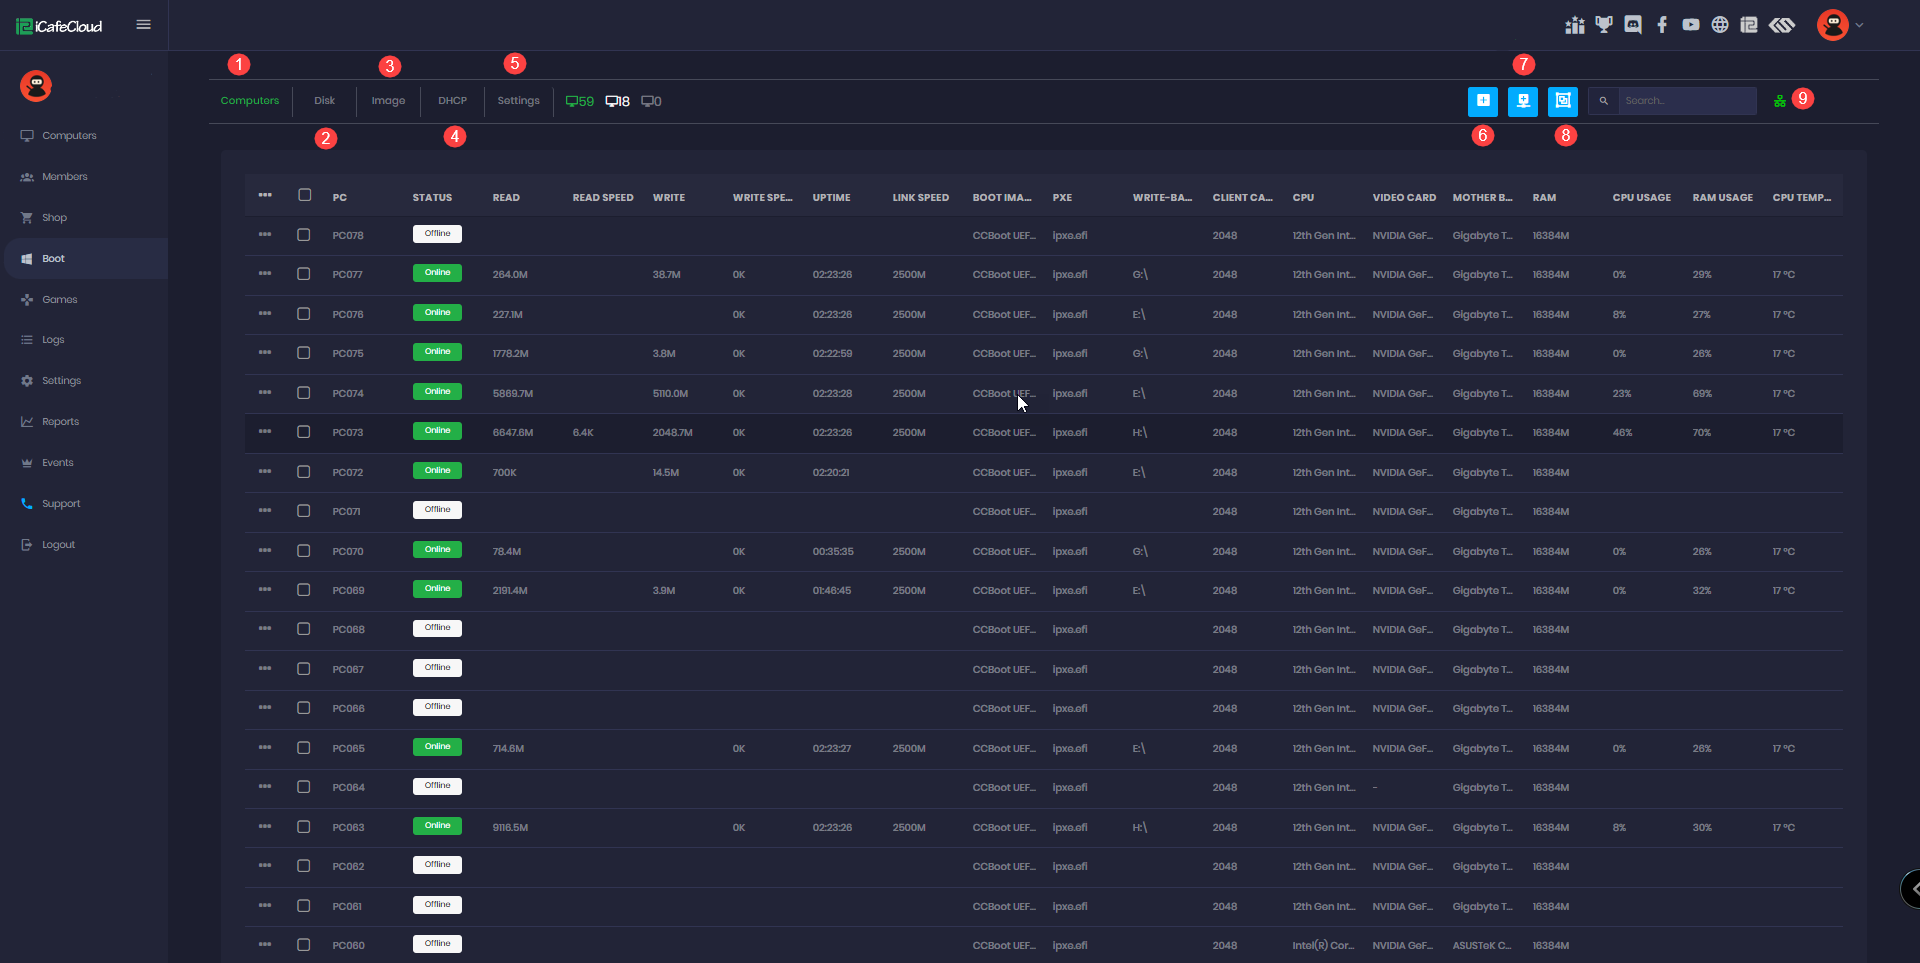This screenshot has height=963, width=1920.
Task: Open the Image tab
Action: tap(388, 101)
